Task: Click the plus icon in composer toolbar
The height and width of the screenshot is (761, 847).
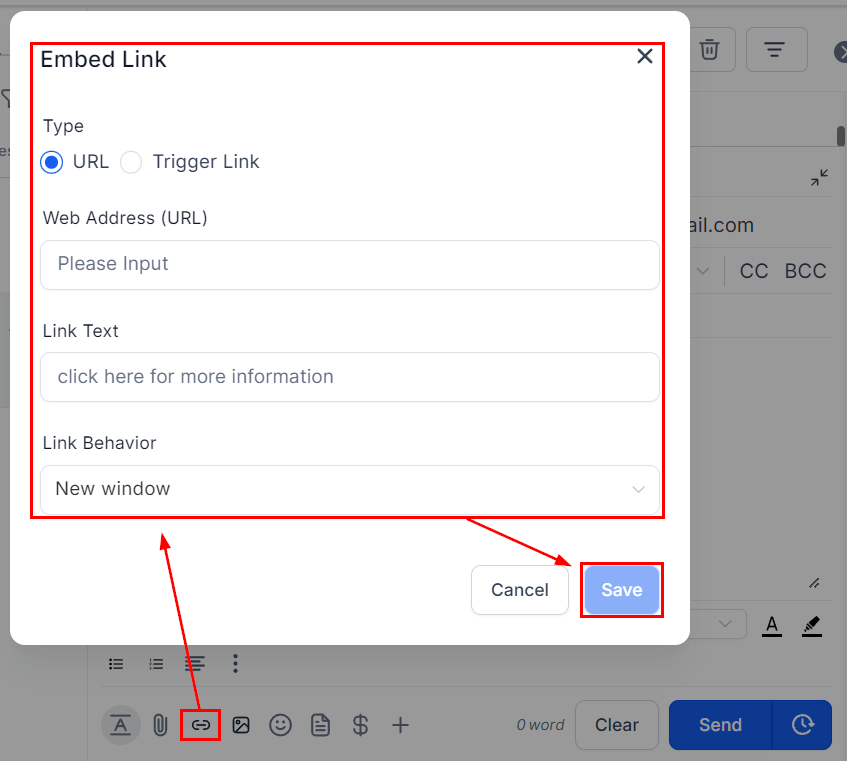Action: pos(400,725)
